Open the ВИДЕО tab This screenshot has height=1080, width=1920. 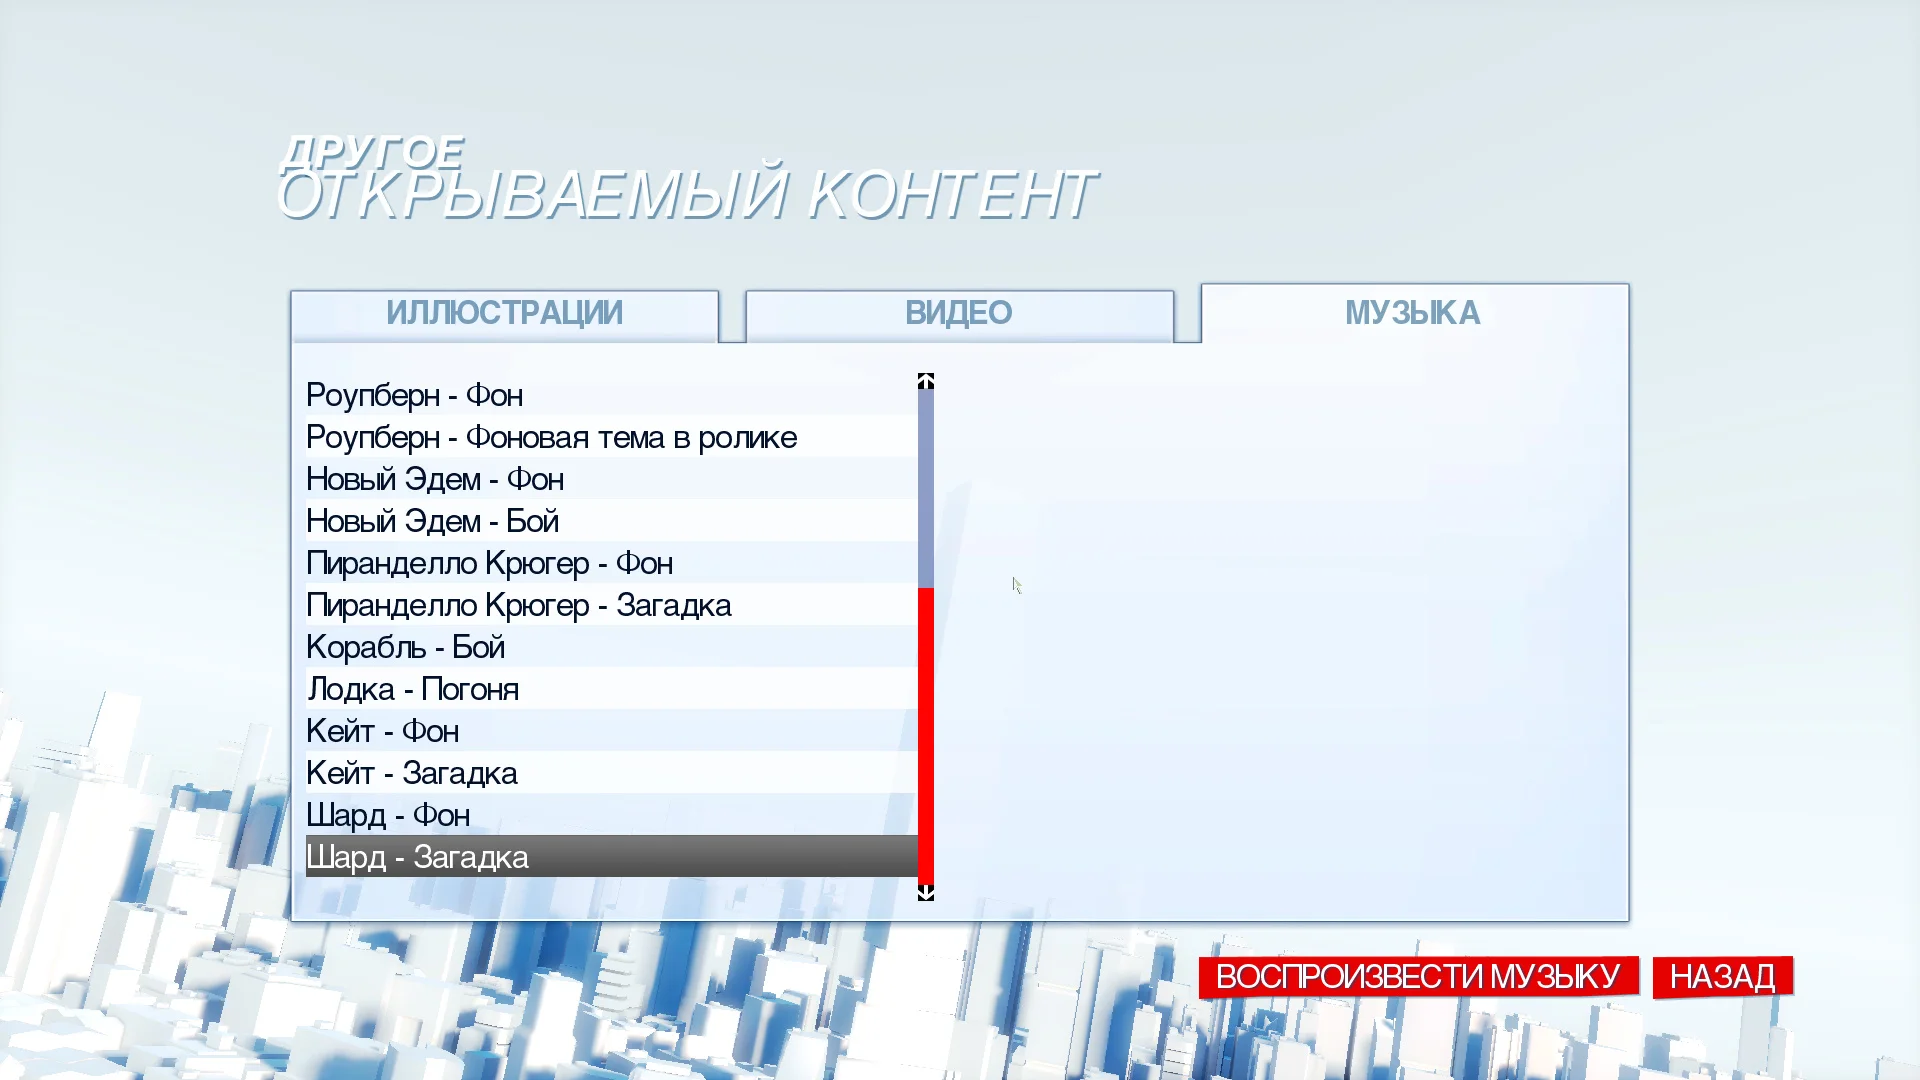point(959,316)
